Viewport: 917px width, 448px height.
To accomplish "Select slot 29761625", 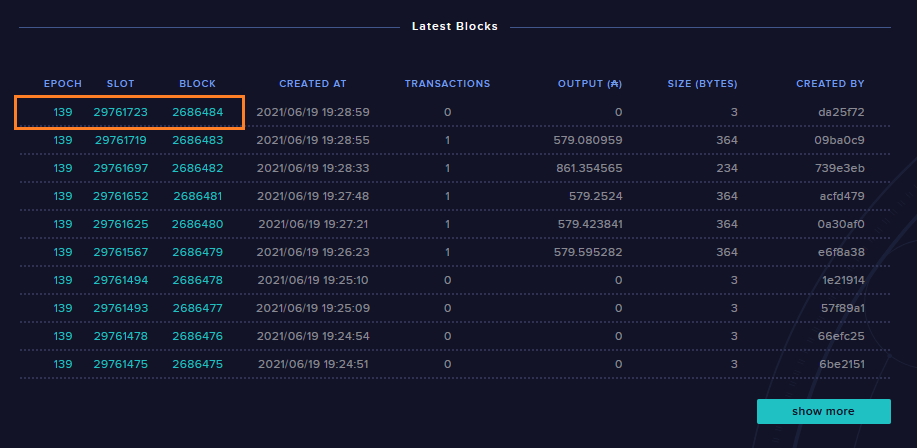I will coord(121,224).
